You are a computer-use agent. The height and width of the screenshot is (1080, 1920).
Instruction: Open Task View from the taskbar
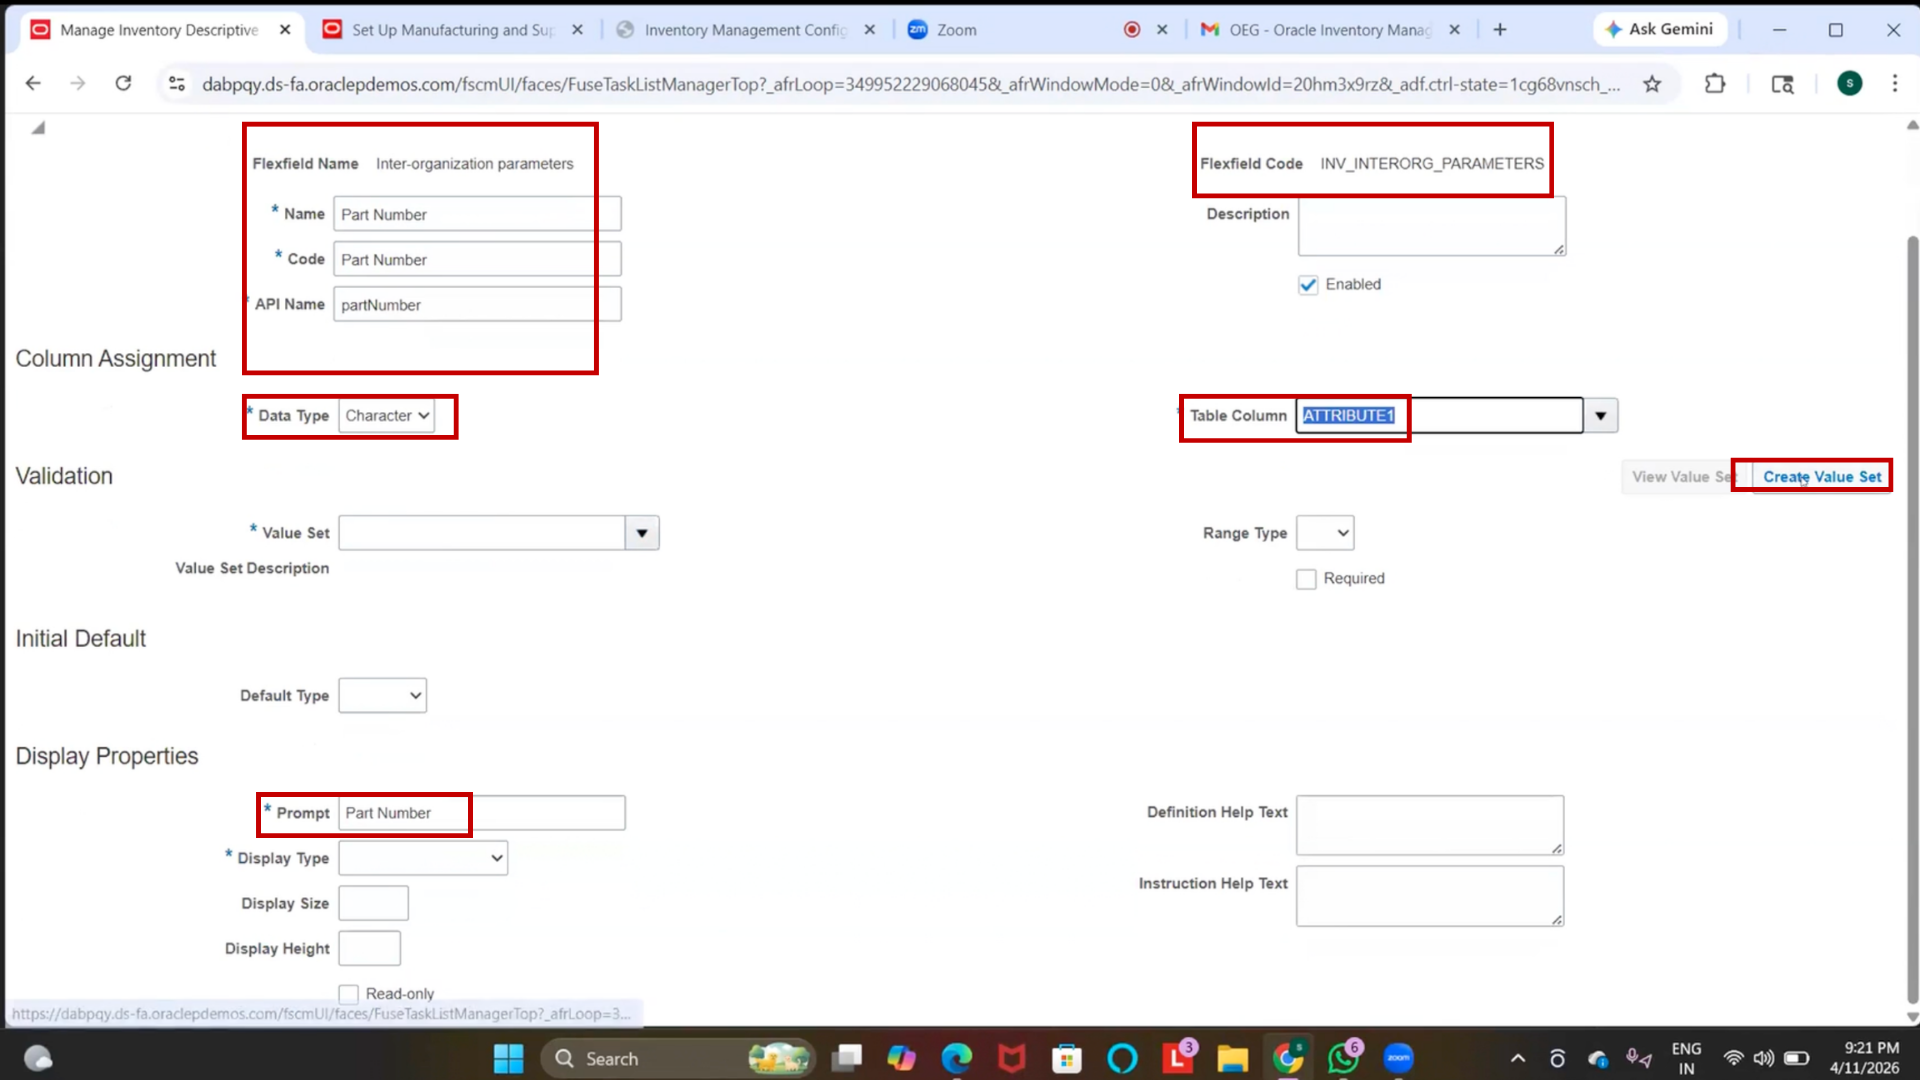[x=847, y=1058]
